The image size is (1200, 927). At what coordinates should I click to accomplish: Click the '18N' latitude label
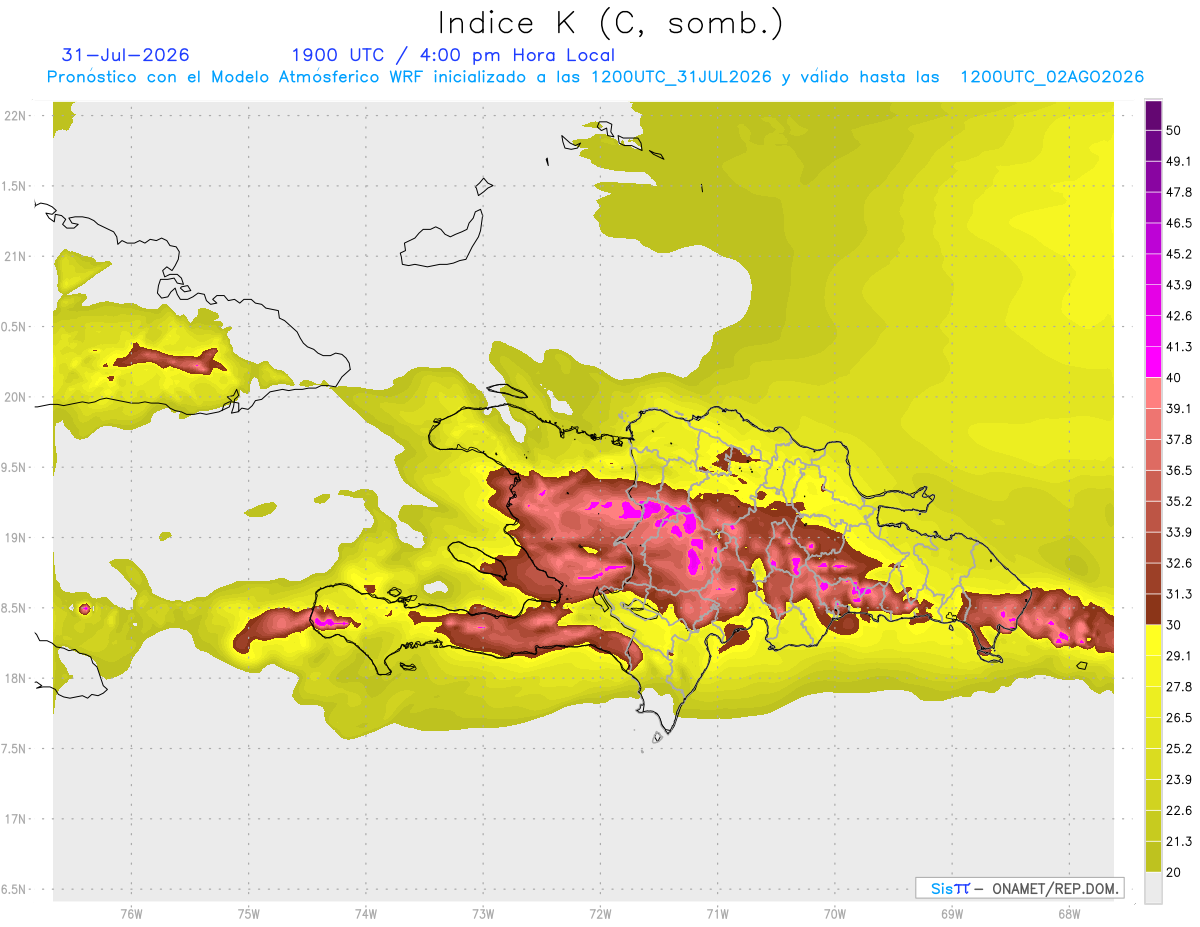point(14,678)
